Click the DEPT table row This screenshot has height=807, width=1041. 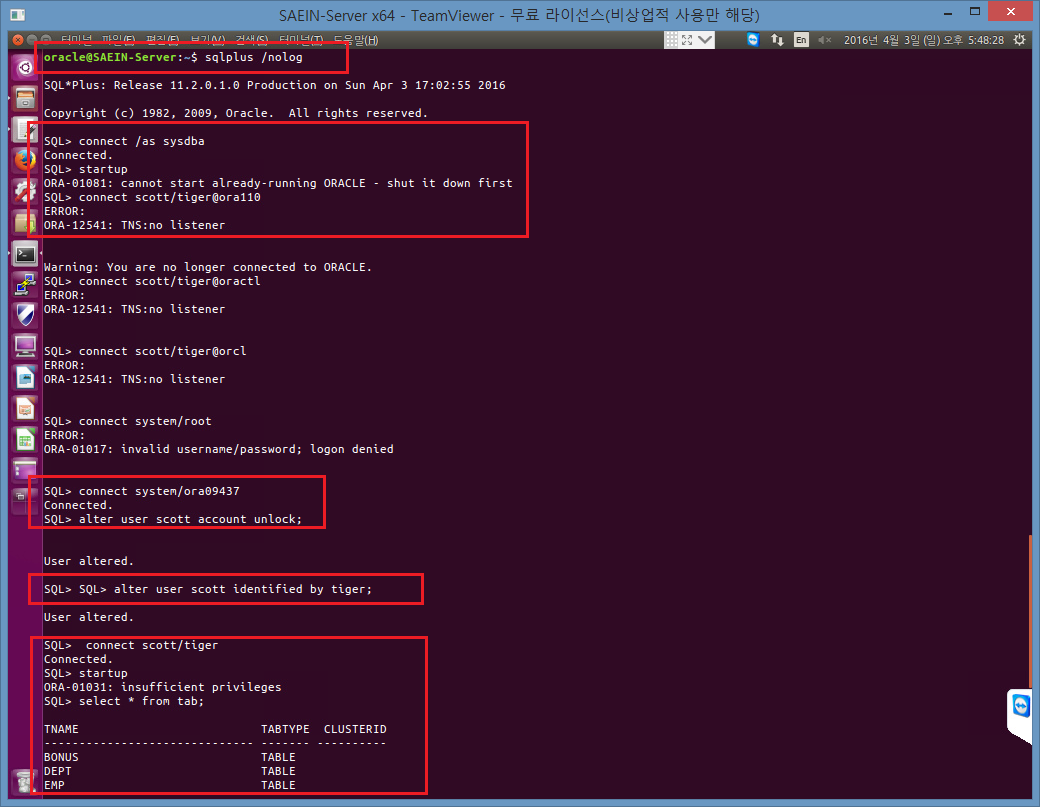(170, 771)
